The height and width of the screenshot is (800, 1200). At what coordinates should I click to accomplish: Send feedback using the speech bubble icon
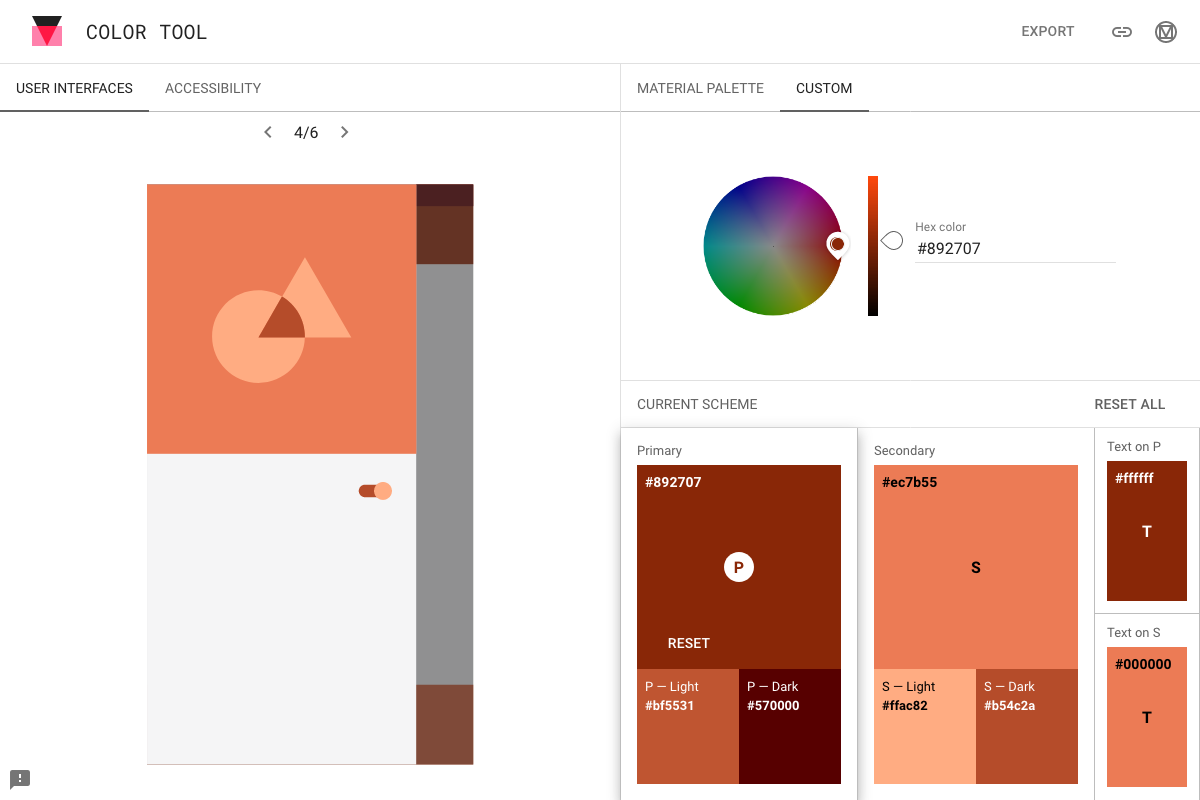point(20,778)
